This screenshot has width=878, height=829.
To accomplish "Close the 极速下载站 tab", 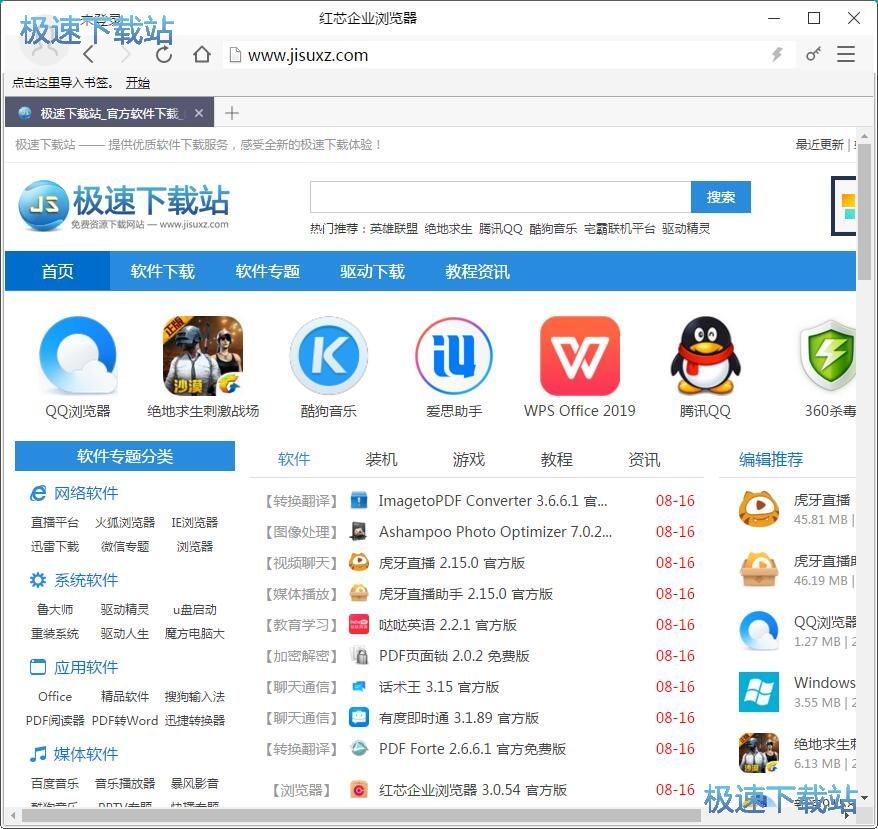I will [199, 113].
